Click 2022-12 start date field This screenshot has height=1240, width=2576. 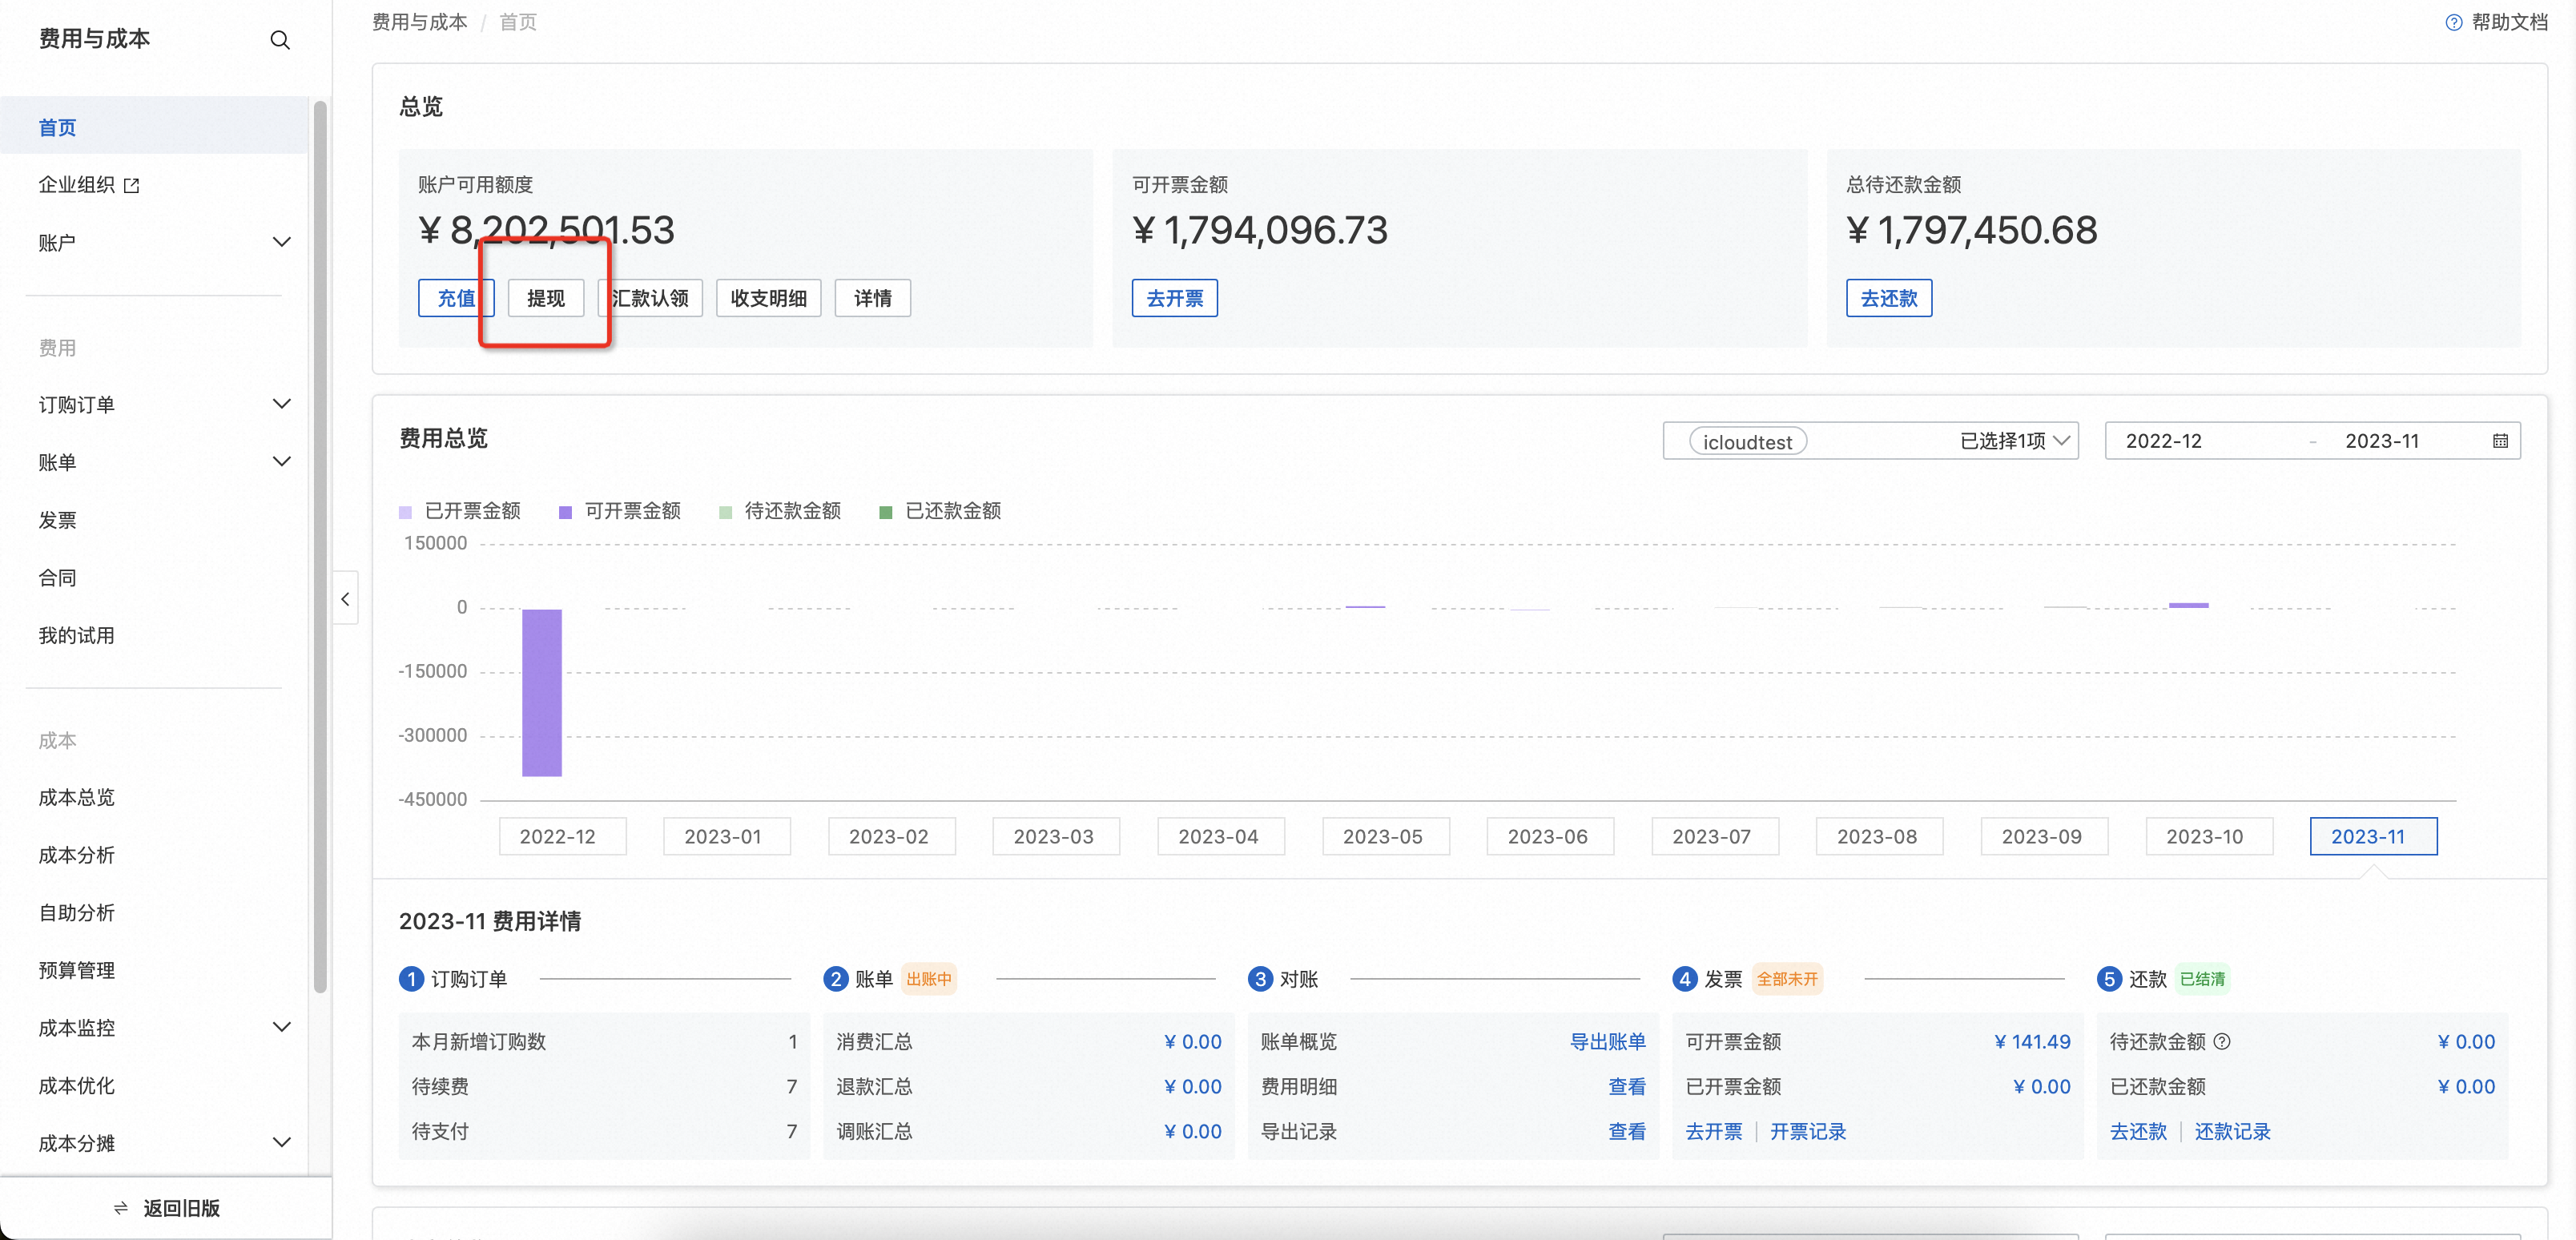click(2164, 441)
